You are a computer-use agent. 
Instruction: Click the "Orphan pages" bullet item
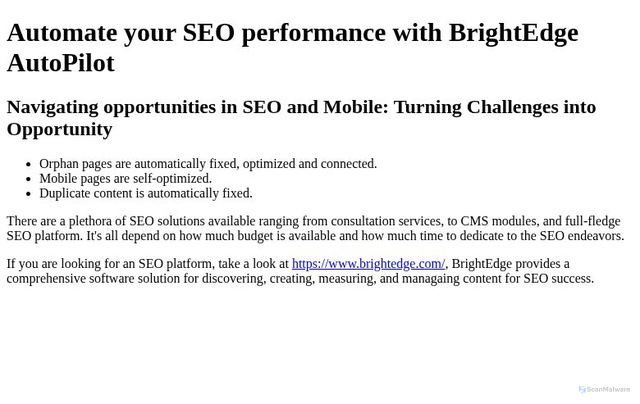(208, 164)
